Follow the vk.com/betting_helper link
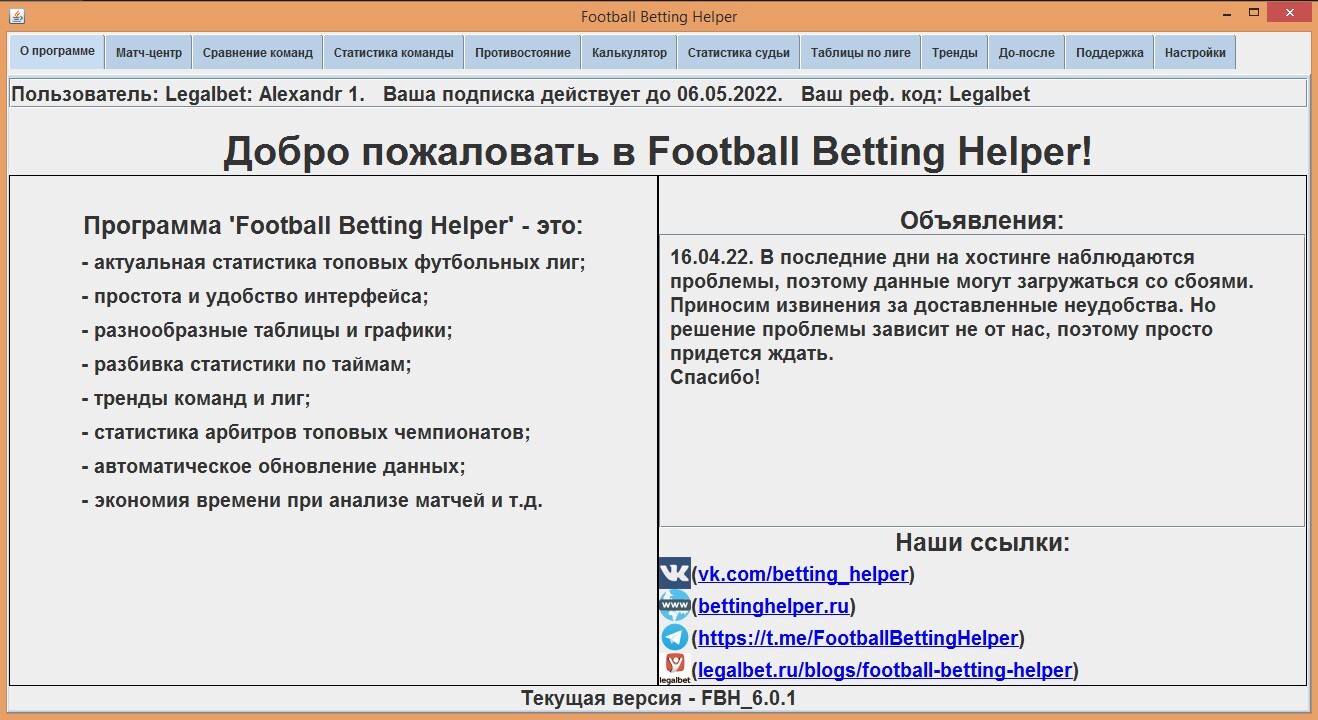Screen dimensions: 1318x720 coord(803,574)
